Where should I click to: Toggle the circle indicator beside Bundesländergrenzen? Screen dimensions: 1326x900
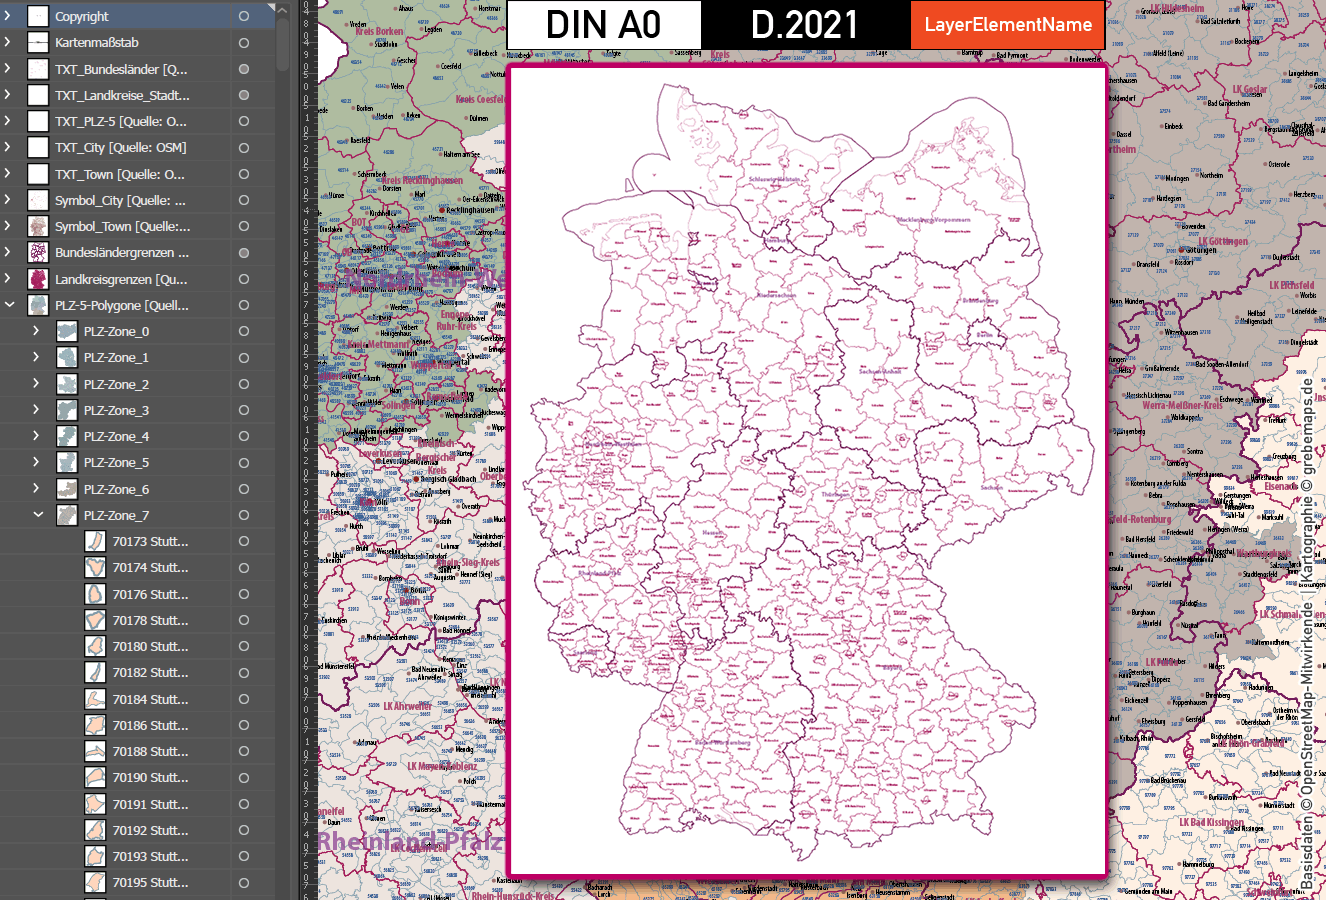(243, 252)
